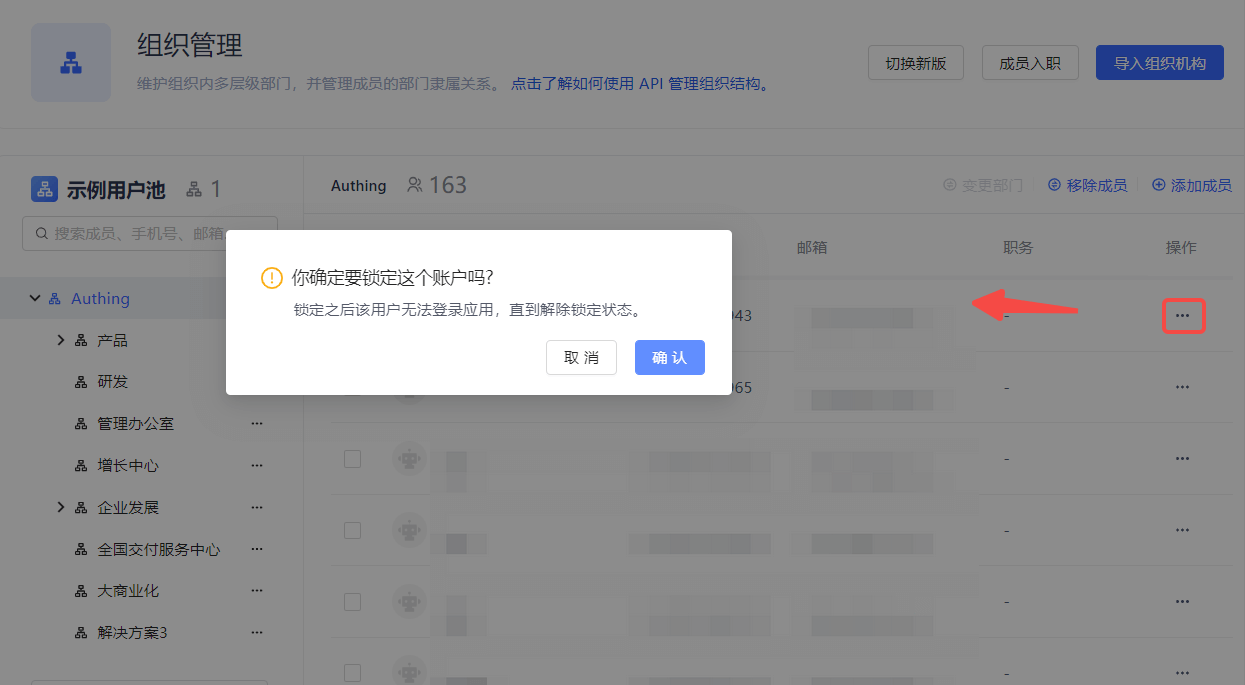Tick the checkbox of the fourth member row
The height and width of the screenshot is (685, 1245).
(352, 530)
